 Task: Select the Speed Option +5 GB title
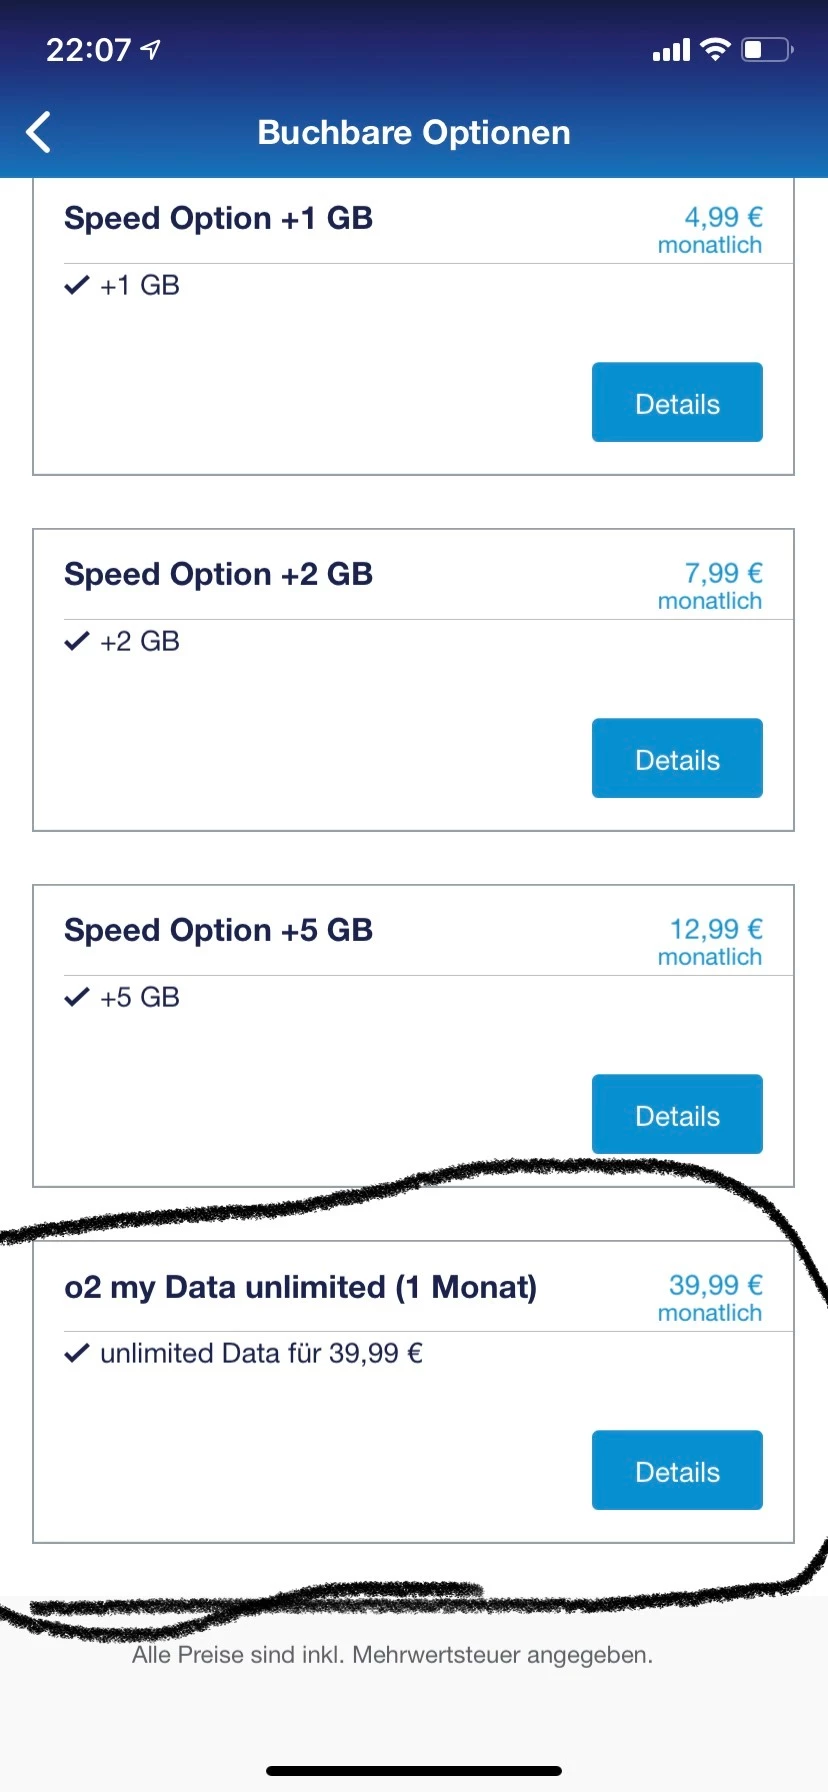click(218, 930)
